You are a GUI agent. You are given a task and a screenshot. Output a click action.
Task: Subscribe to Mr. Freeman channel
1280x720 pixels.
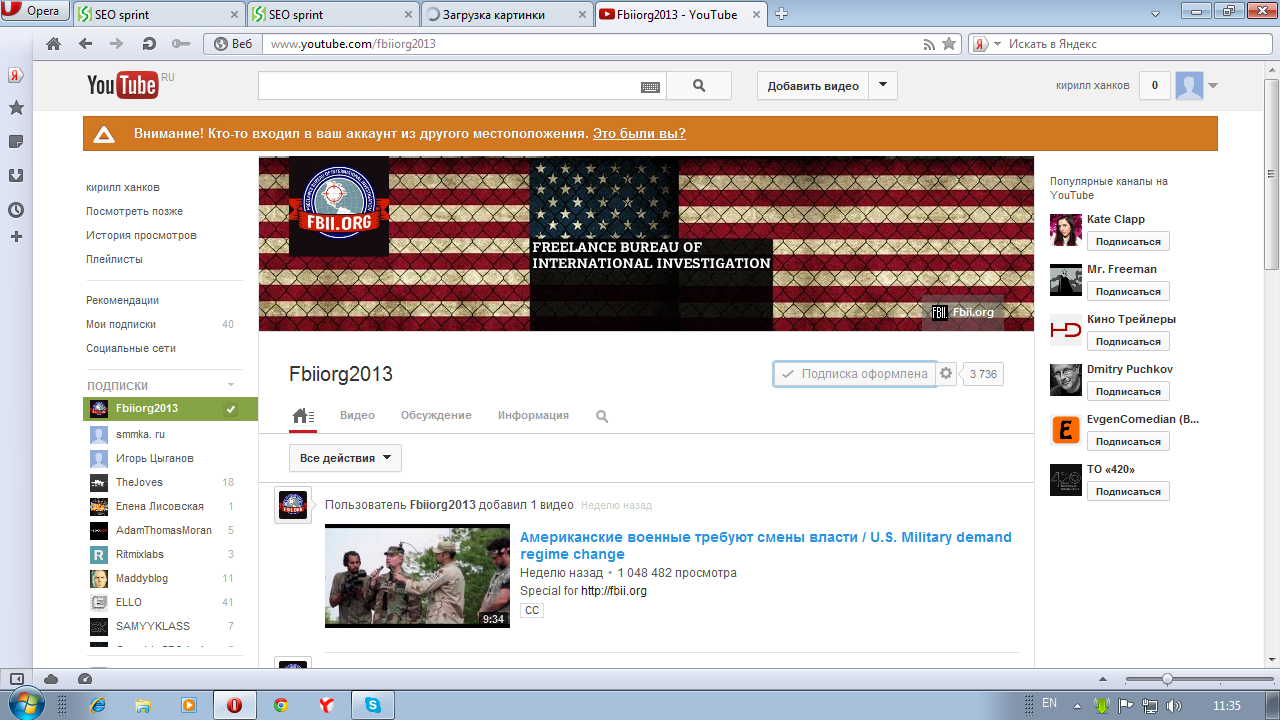[x=1128, y=292]
